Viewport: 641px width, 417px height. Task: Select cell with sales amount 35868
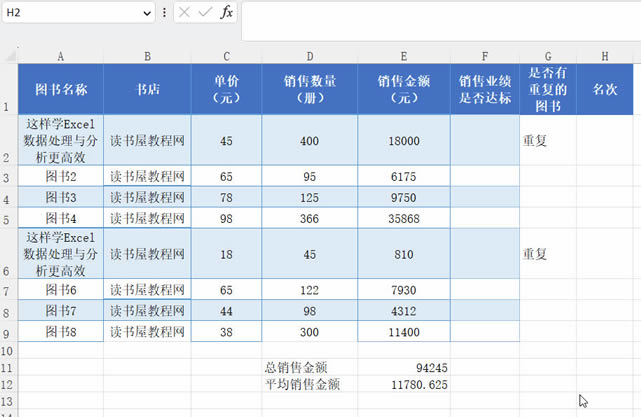pyautogui.click(x=403, y=218)
